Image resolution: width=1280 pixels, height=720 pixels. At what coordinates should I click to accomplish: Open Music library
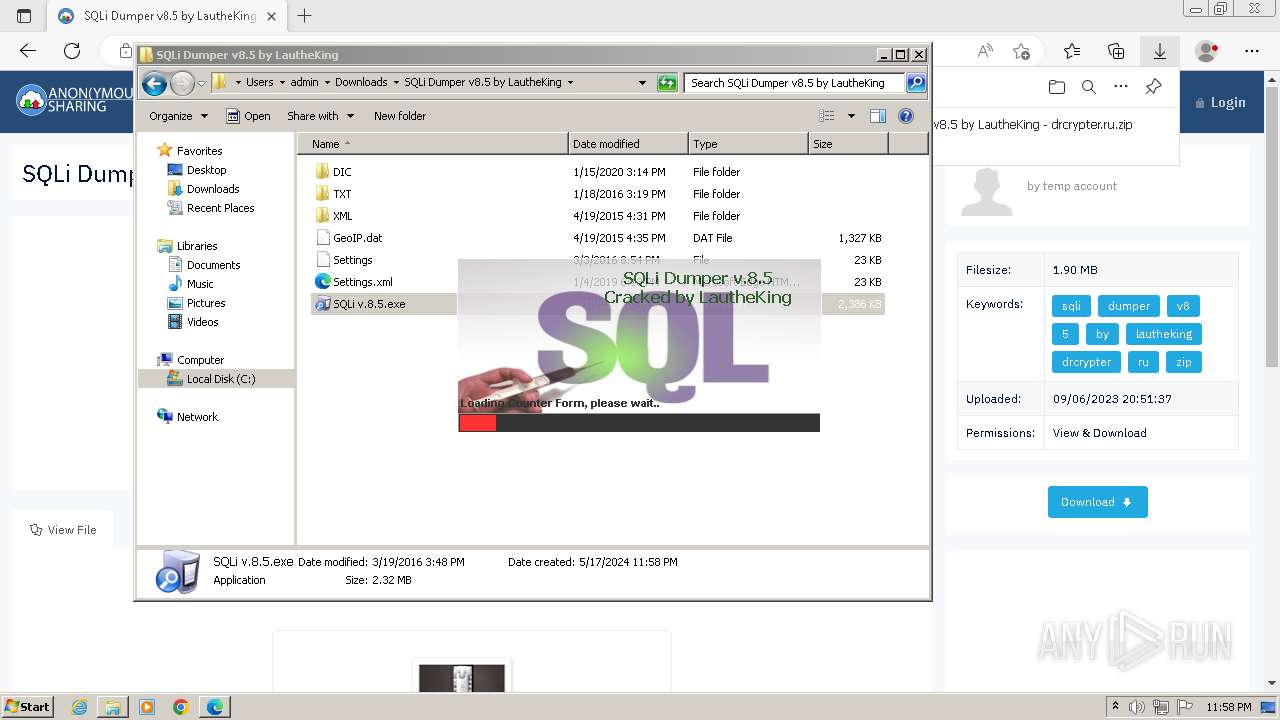(x=200, y=284)
